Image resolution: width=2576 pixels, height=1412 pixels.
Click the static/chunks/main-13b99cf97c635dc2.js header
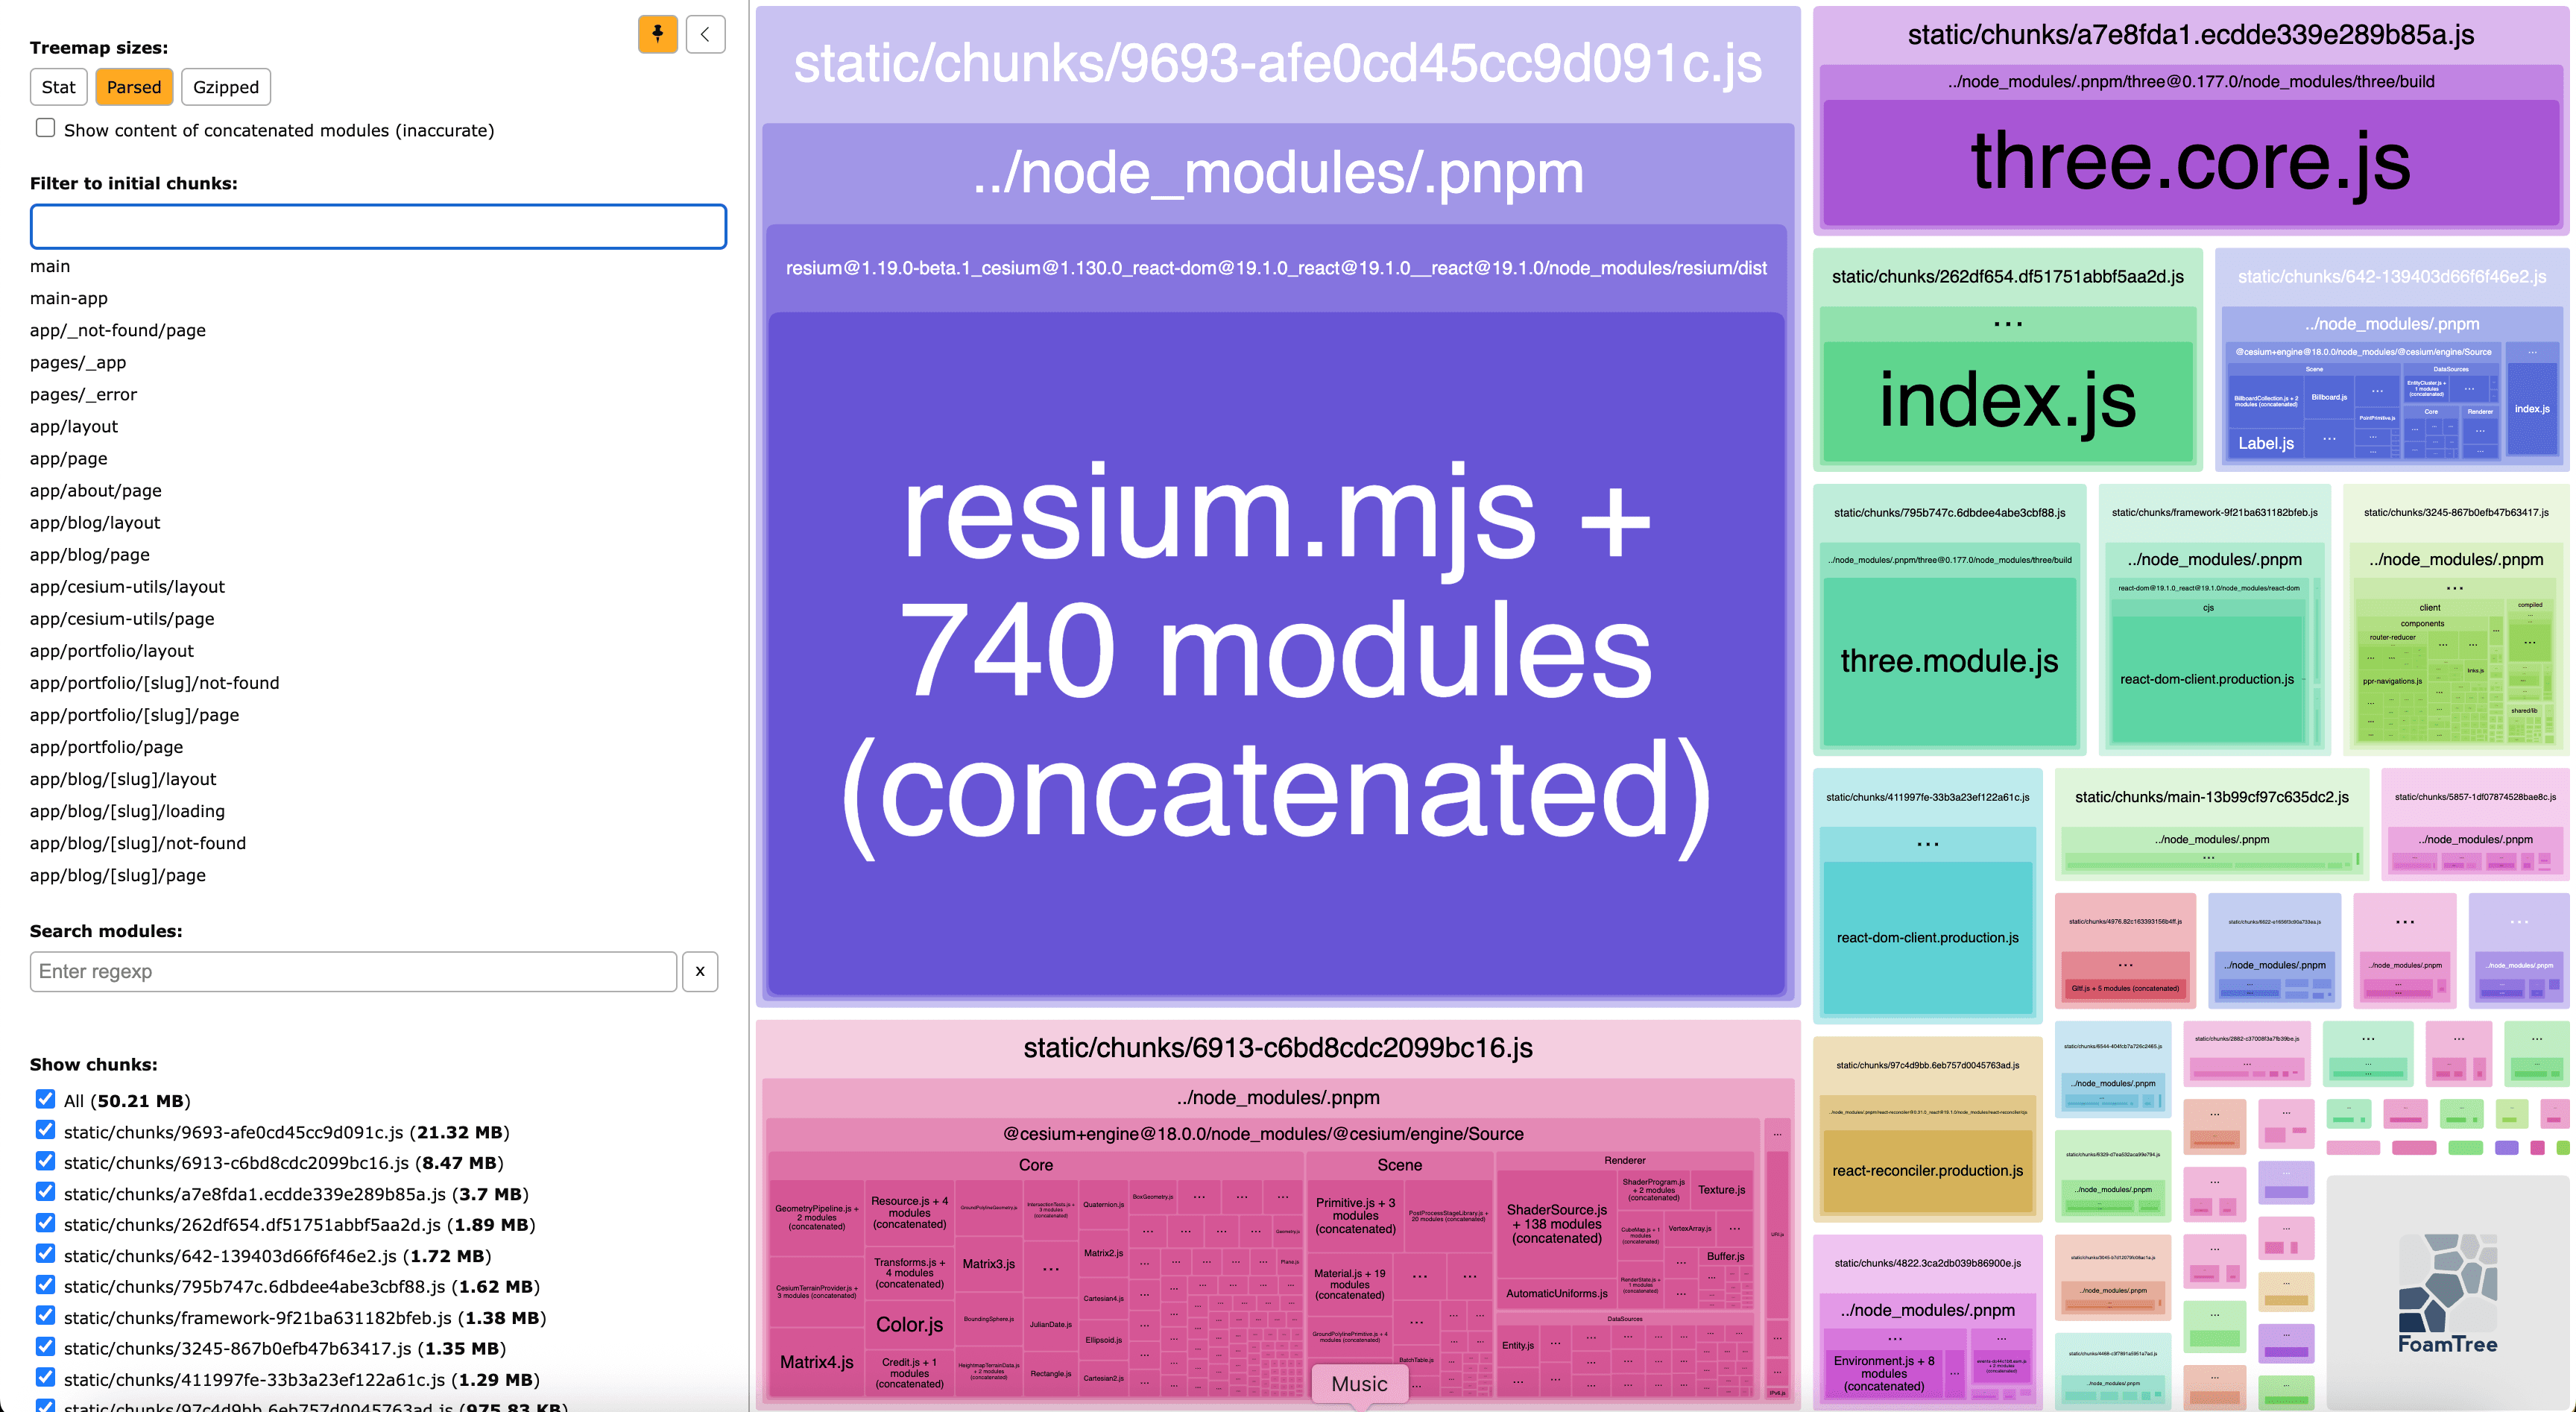click(x=2211, y=797)
